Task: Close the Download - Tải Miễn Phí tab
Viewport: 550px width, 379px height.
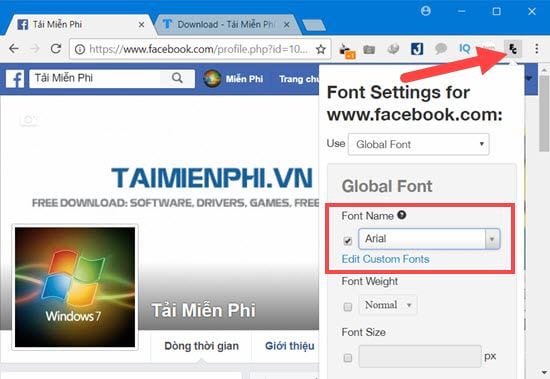Action: pos(287,25)
